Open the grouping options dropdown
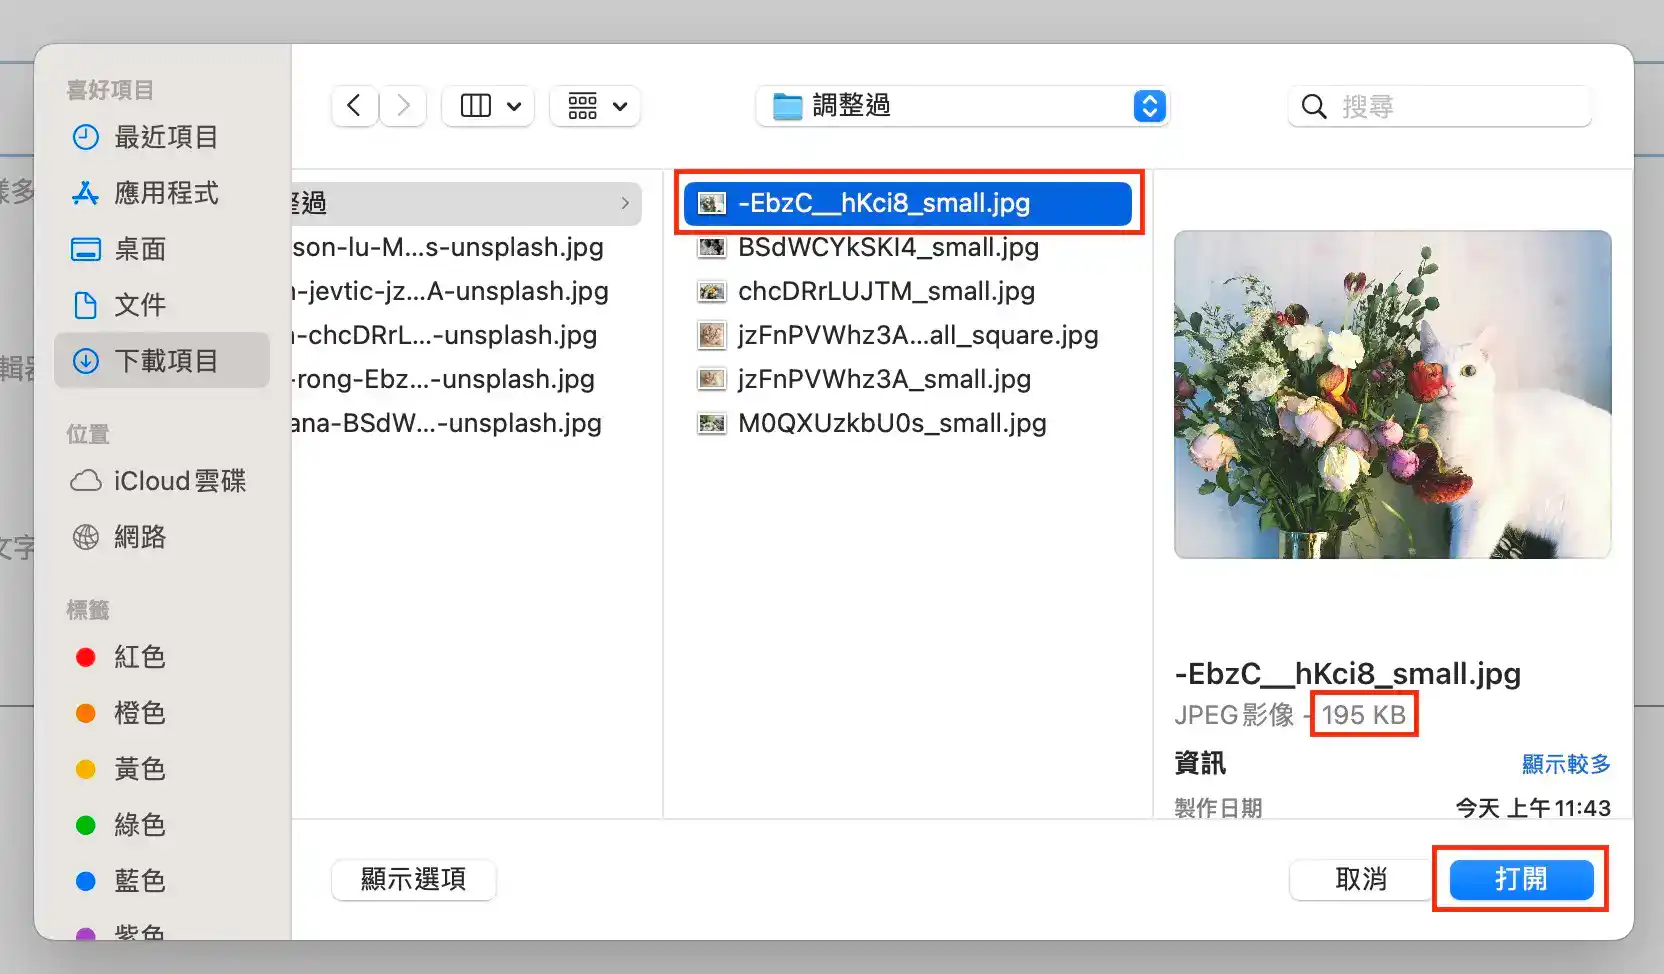Screen dimensions: 1664x974 coord(596,106)
